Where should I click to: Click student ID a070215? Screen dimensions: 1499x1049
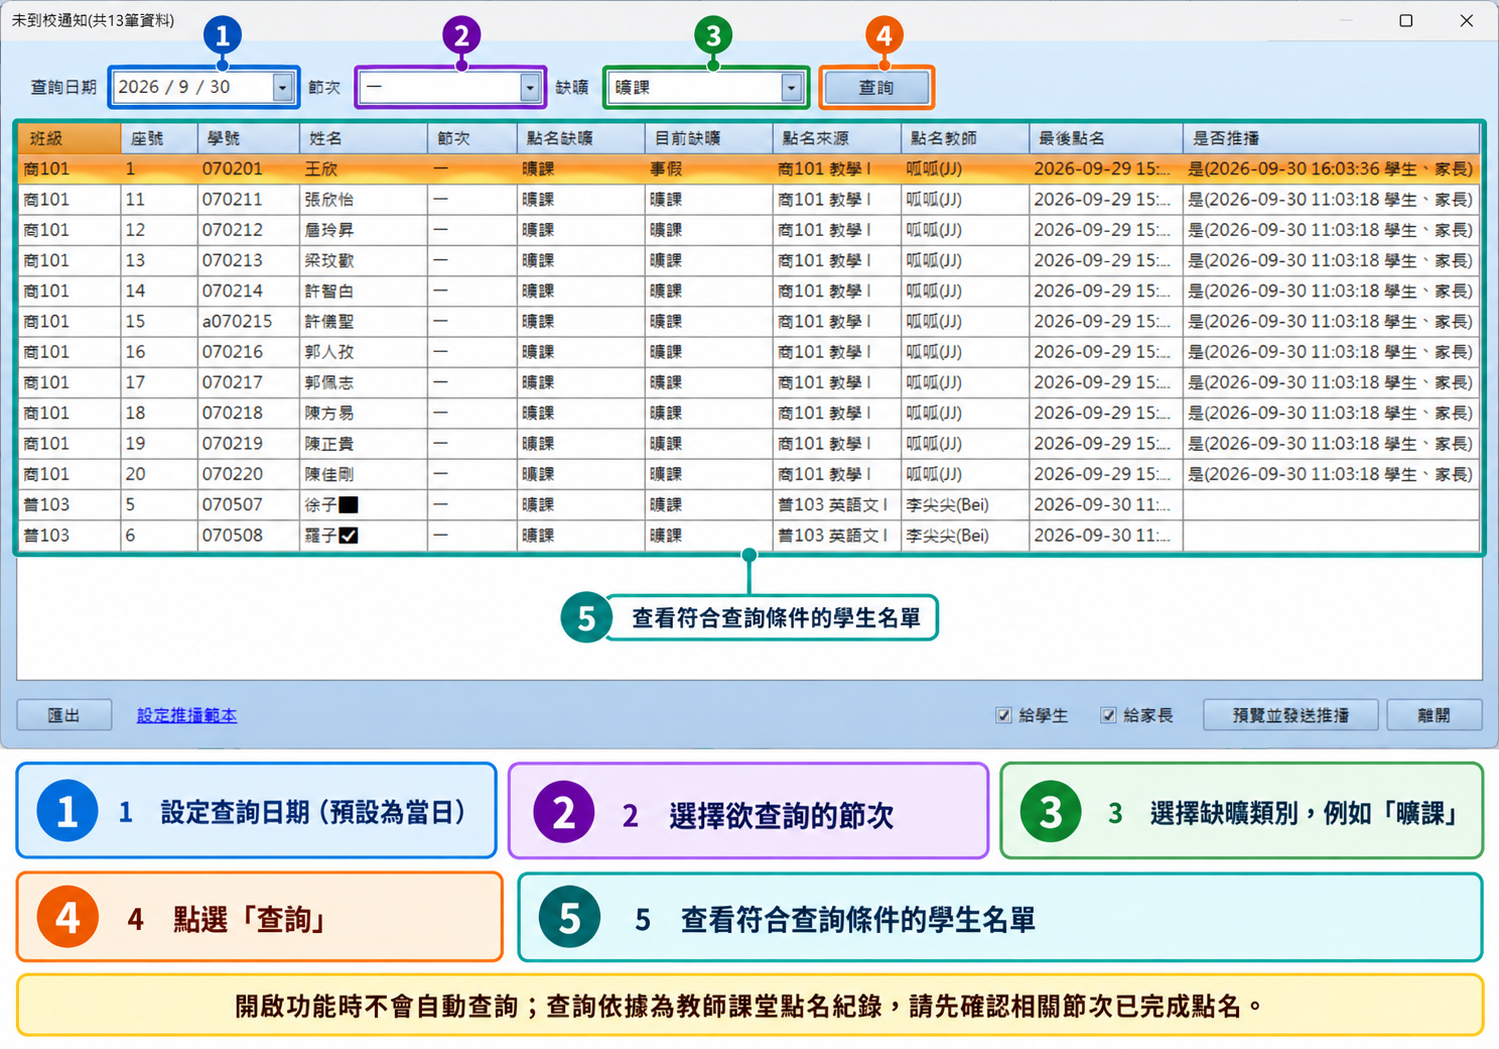point(237,322)
